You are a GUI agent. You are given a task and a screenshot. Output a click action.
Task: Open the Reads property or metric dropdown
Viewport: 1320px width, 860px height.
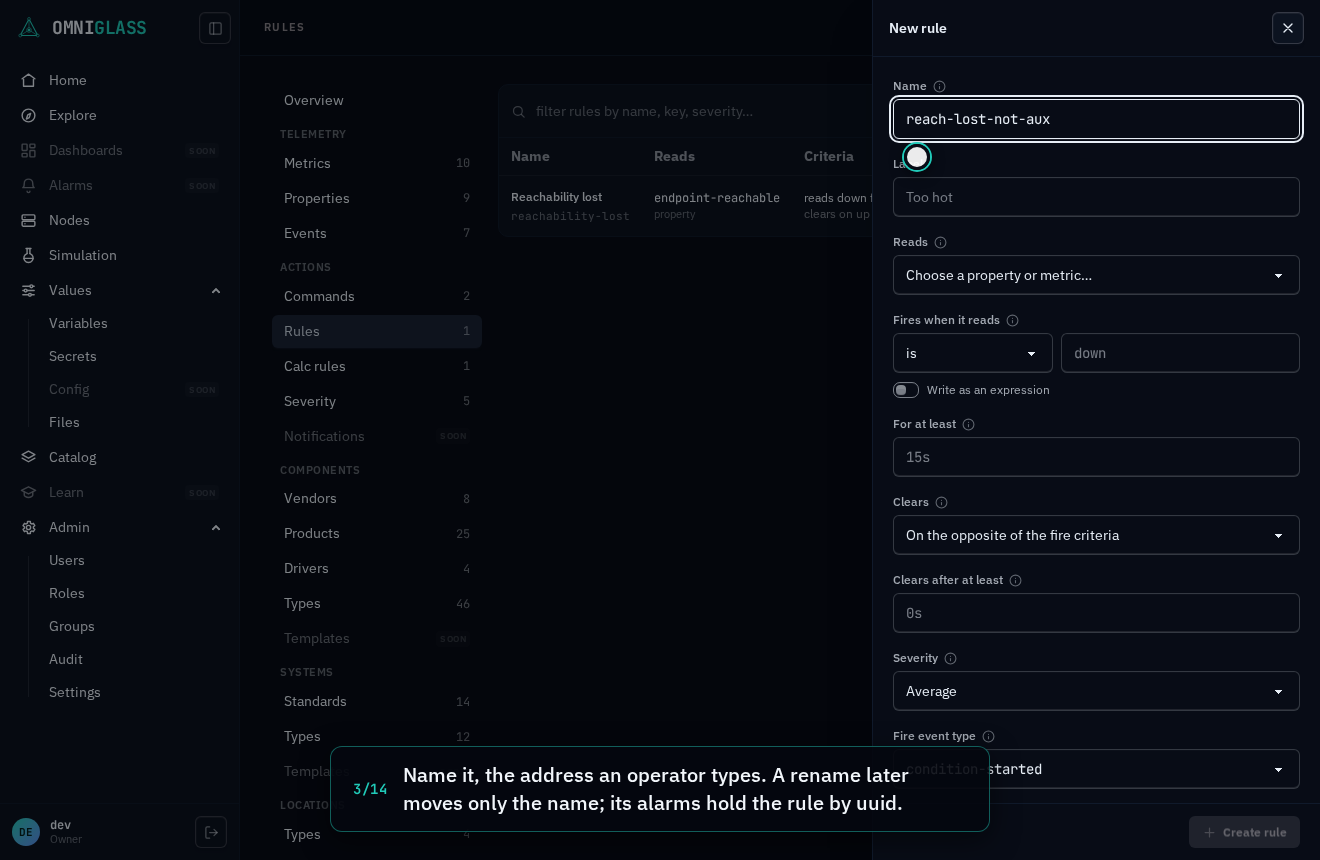tap(1096, 275)
